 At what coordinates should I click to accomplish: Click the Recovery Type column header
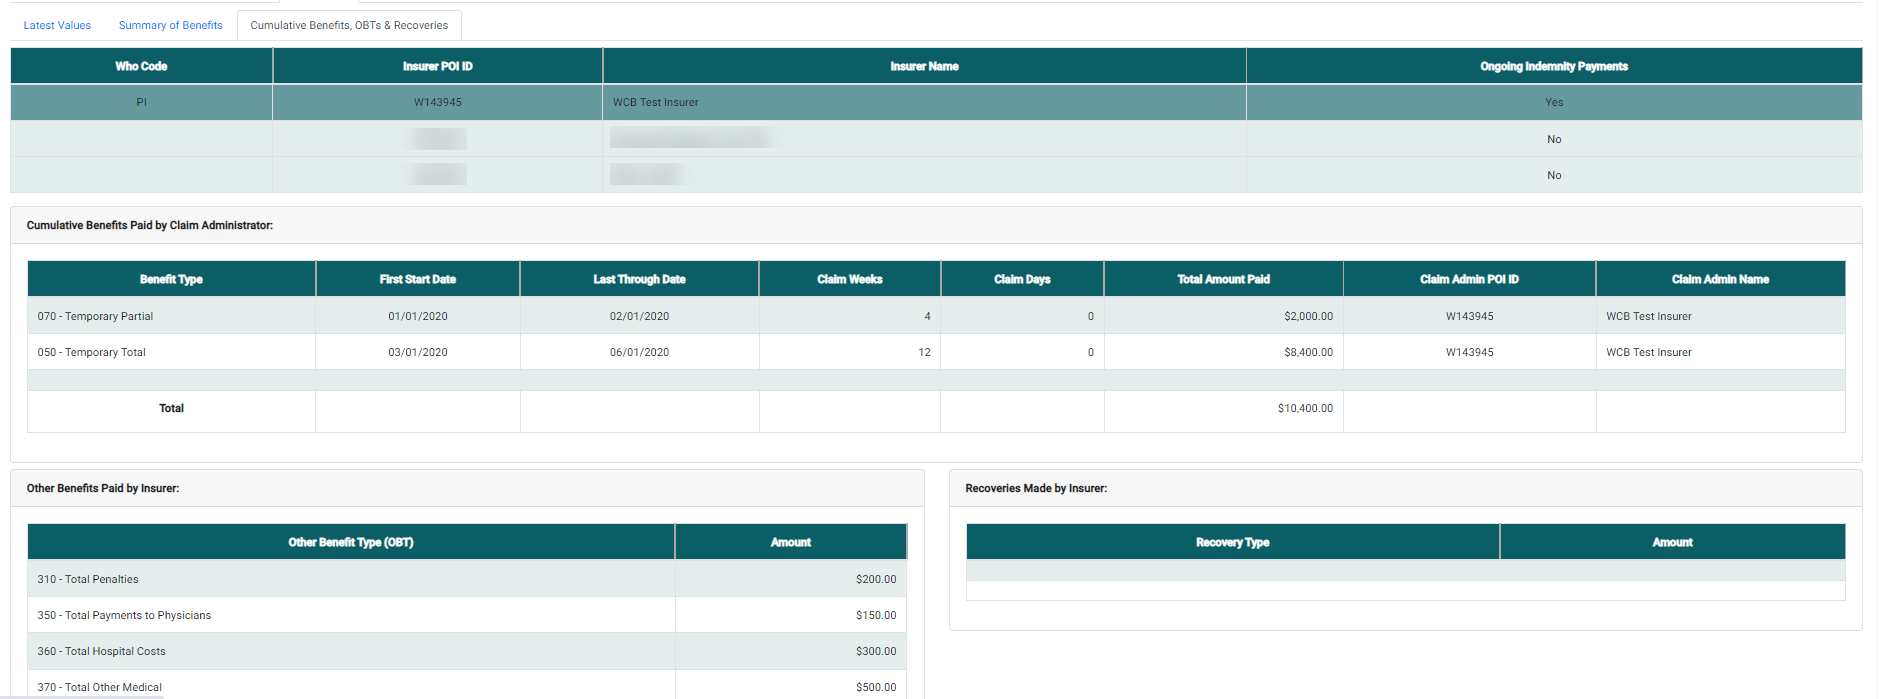pos(1232,542)
